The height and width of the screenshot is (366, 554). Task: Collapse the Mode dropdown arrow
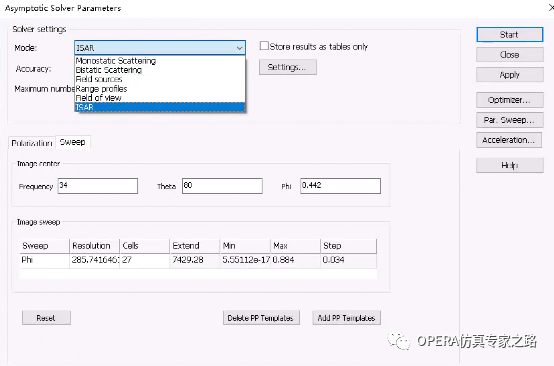[x=240, y=48]
